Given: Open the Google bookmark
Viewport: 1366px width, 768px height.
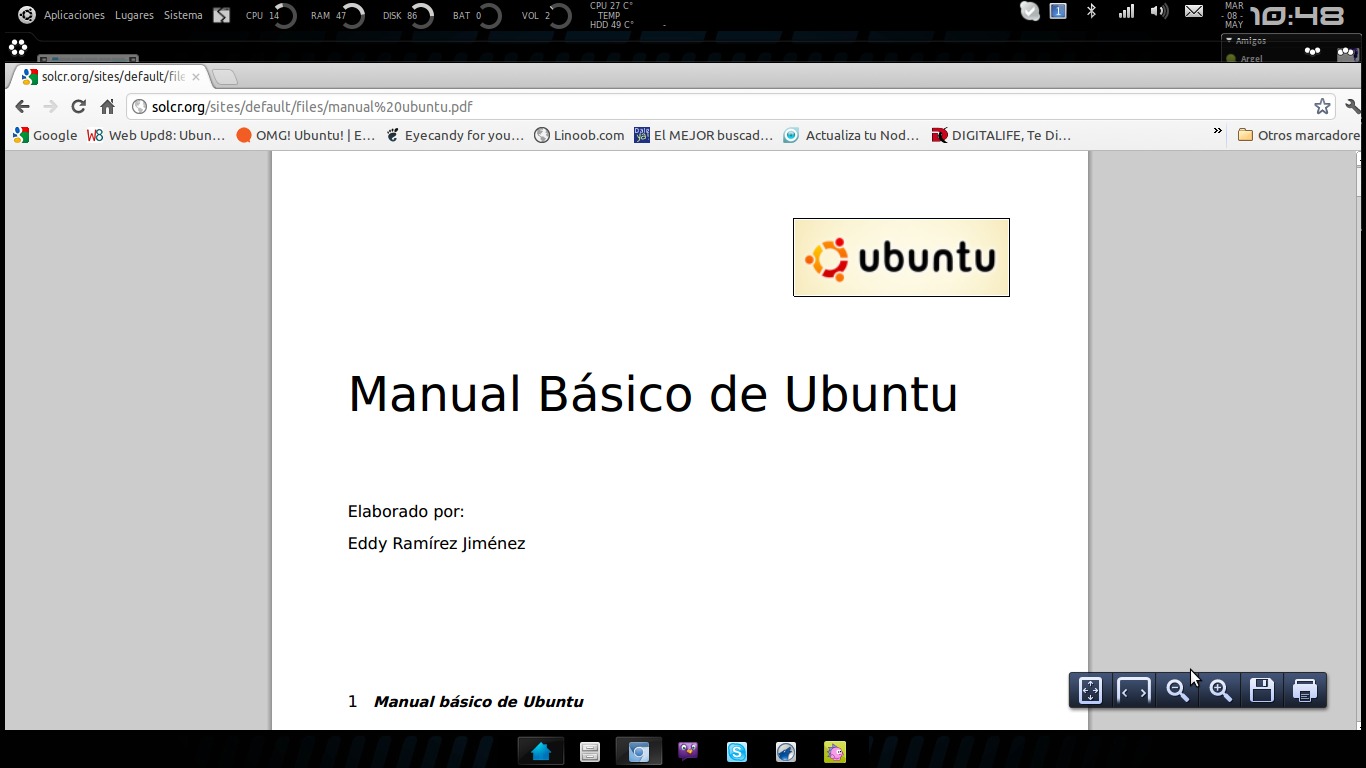Looking at the screenshot, I should tap(45, 135).
